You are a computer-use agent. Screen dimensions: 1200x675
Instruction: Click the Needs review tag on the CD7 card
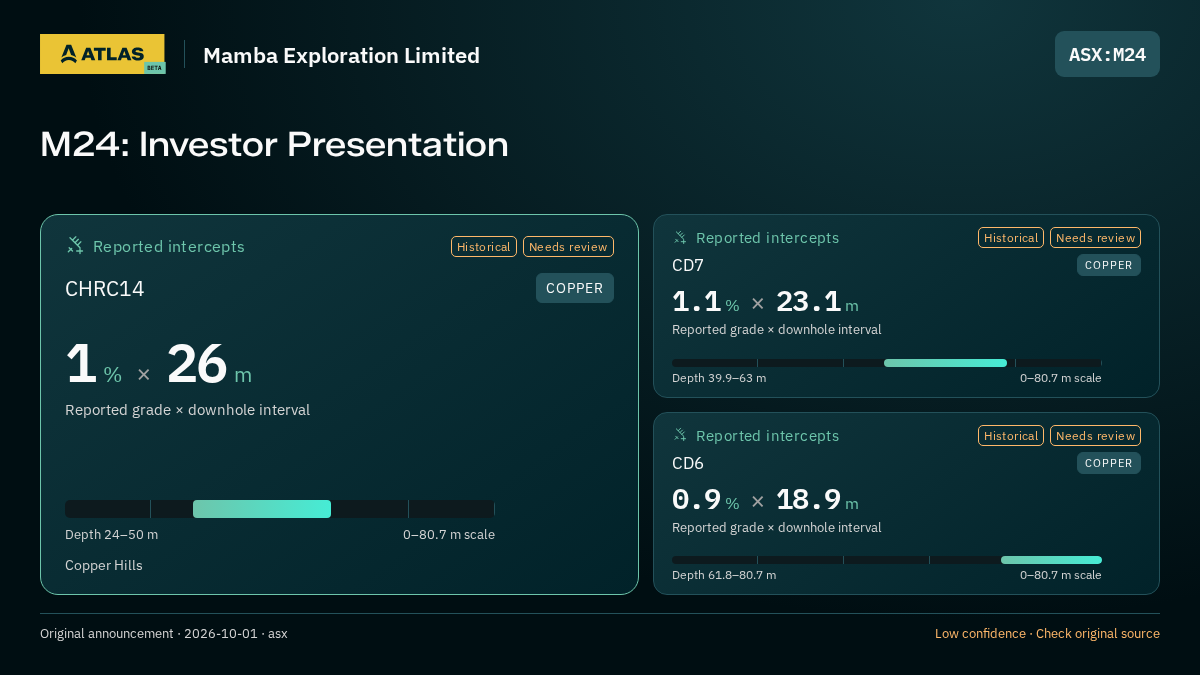point(1095,238)
